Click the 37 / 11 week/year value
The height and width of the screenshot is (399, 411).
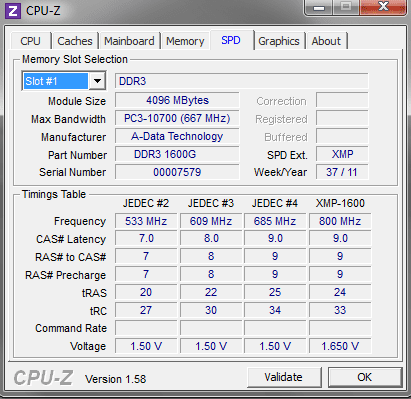point(342,172)
